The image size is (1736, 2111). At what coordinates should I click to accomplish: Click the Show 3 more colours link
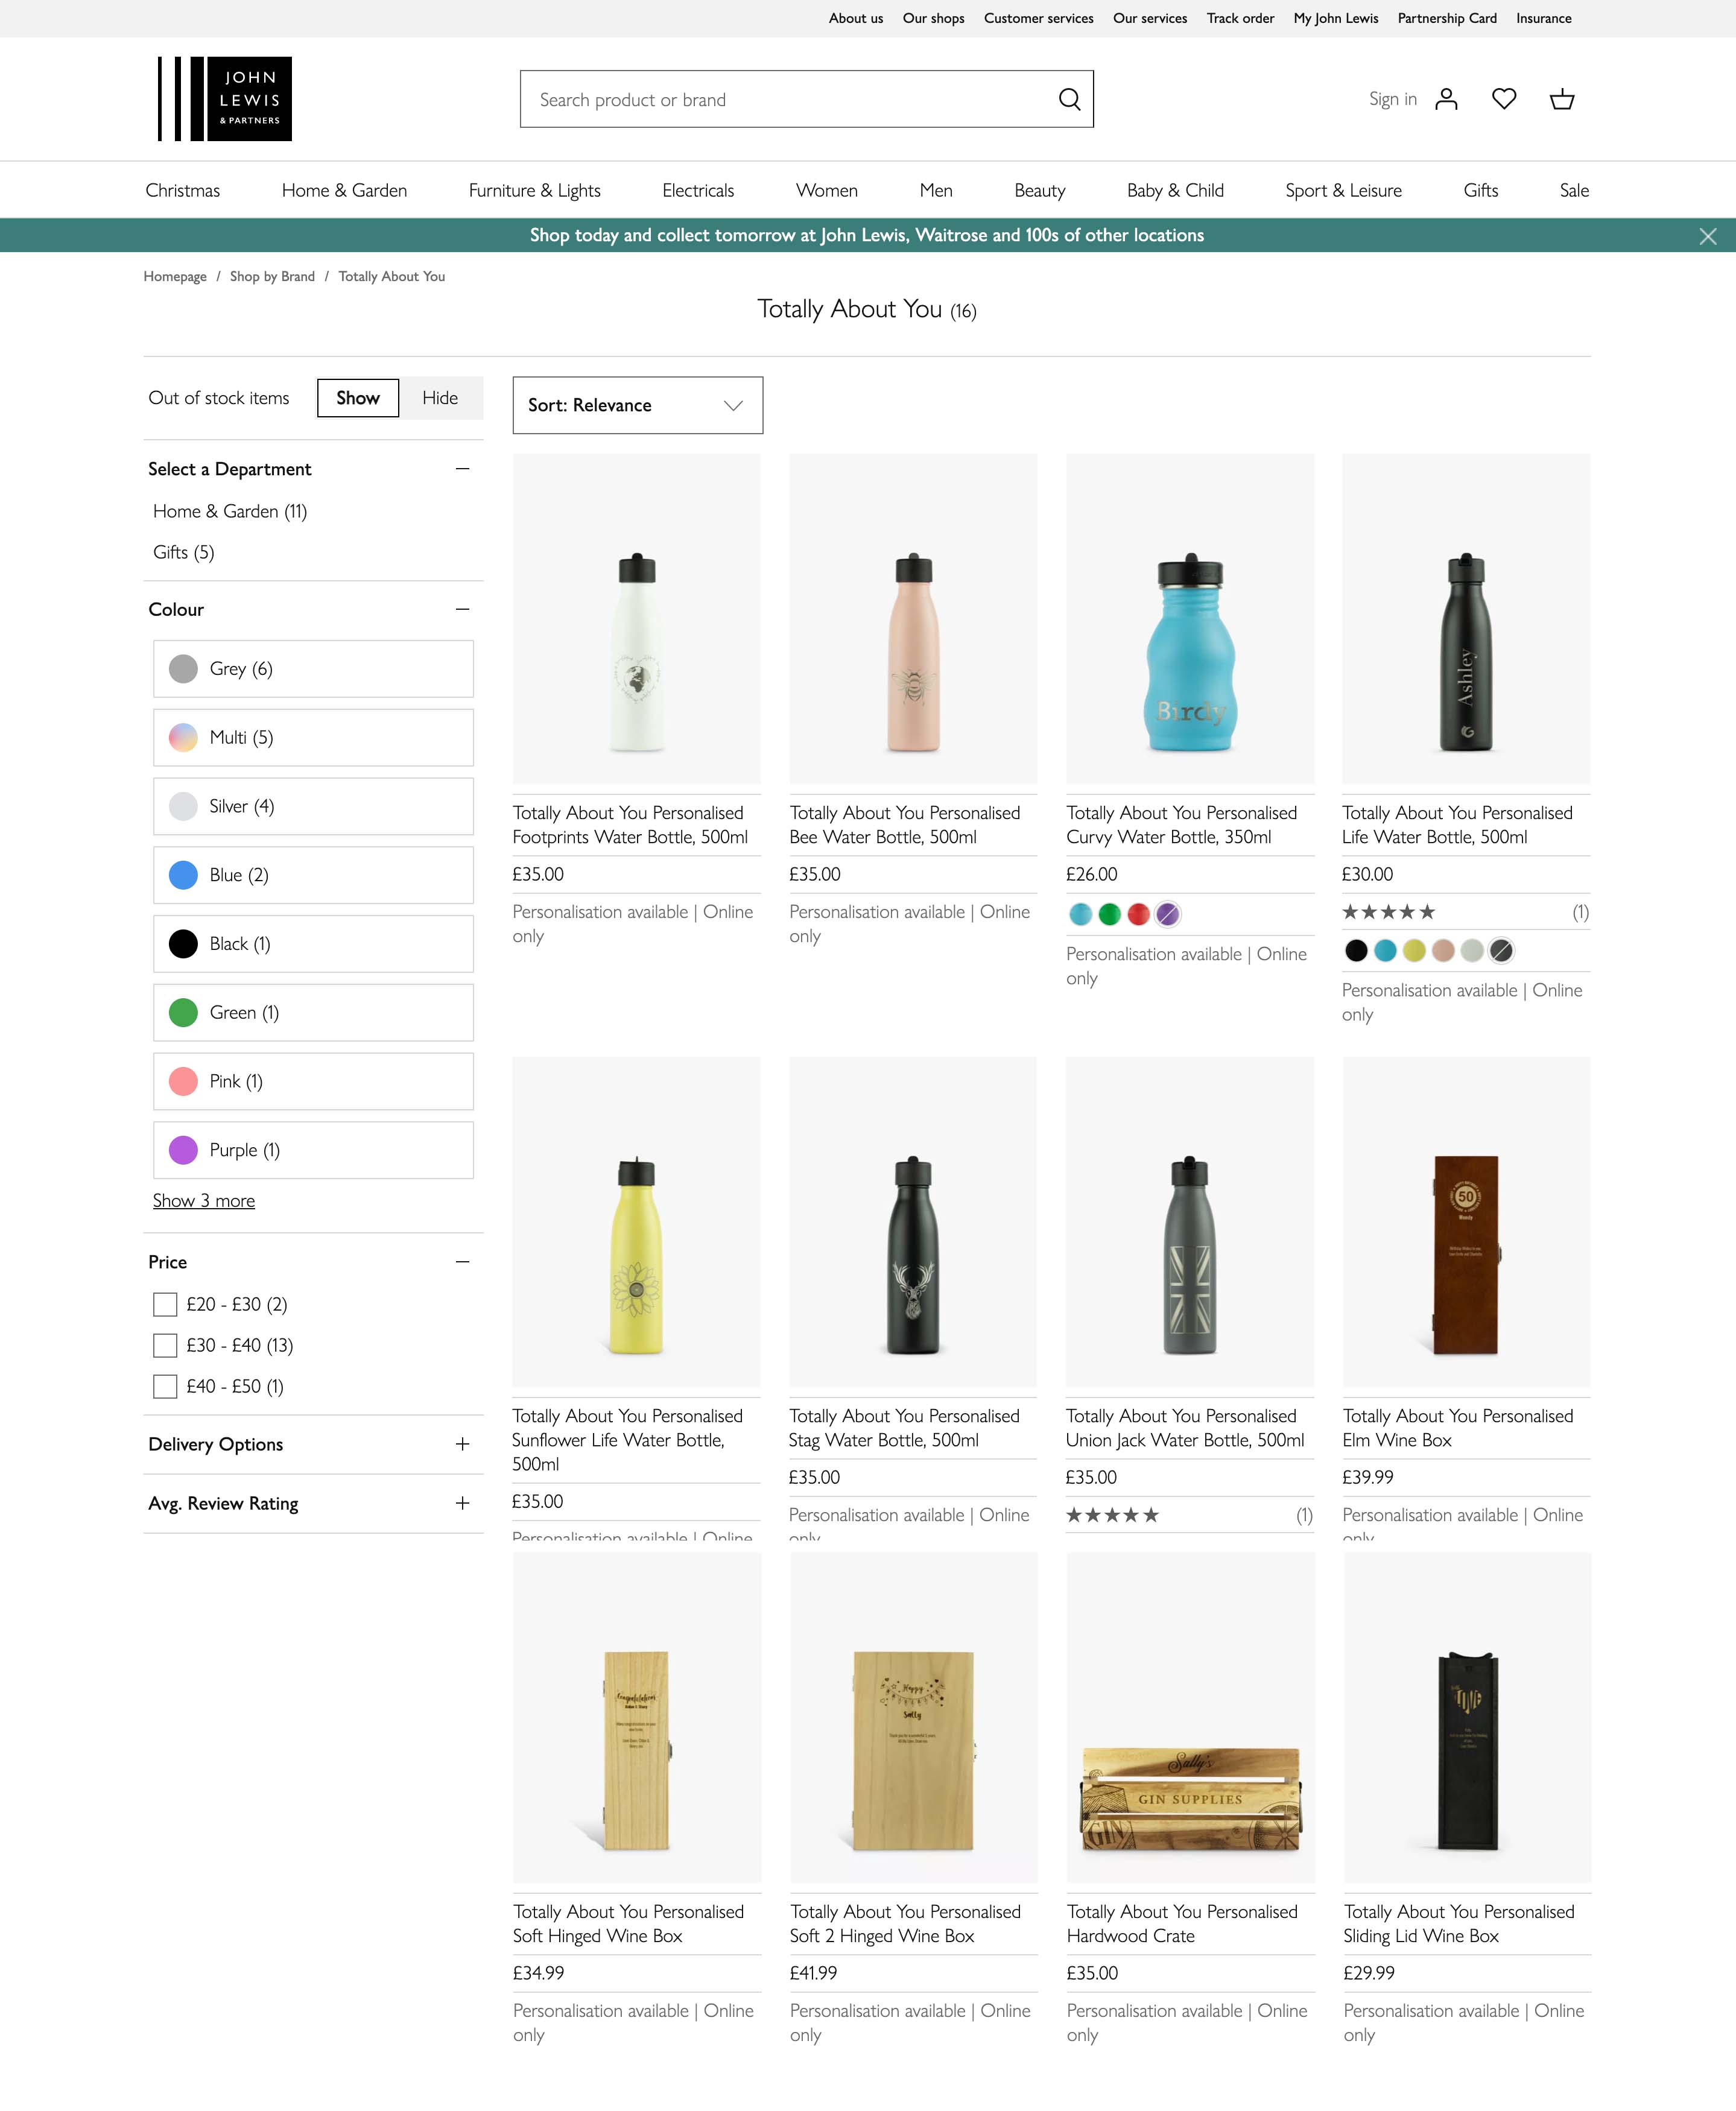(204, 1200)
